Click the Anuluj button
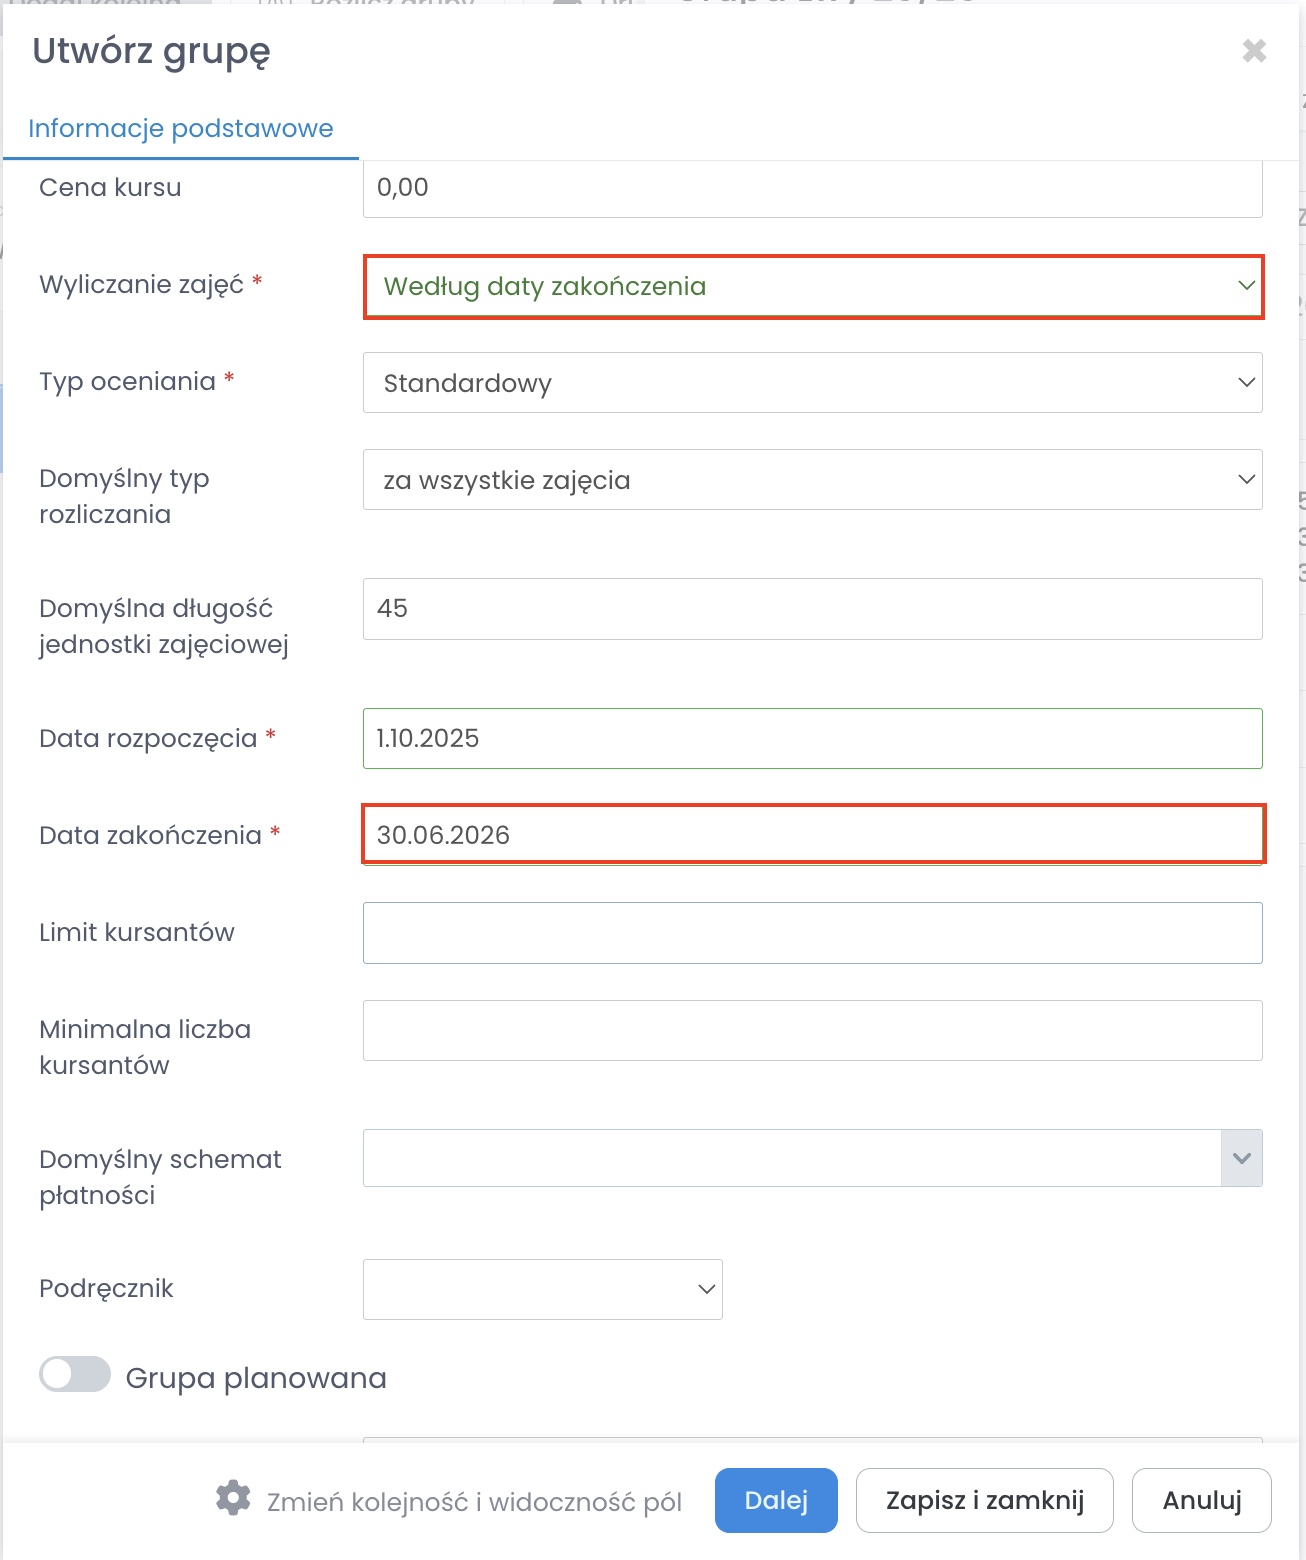The height and width of the screenshot is (1560, 1306). point(1201,1500)
